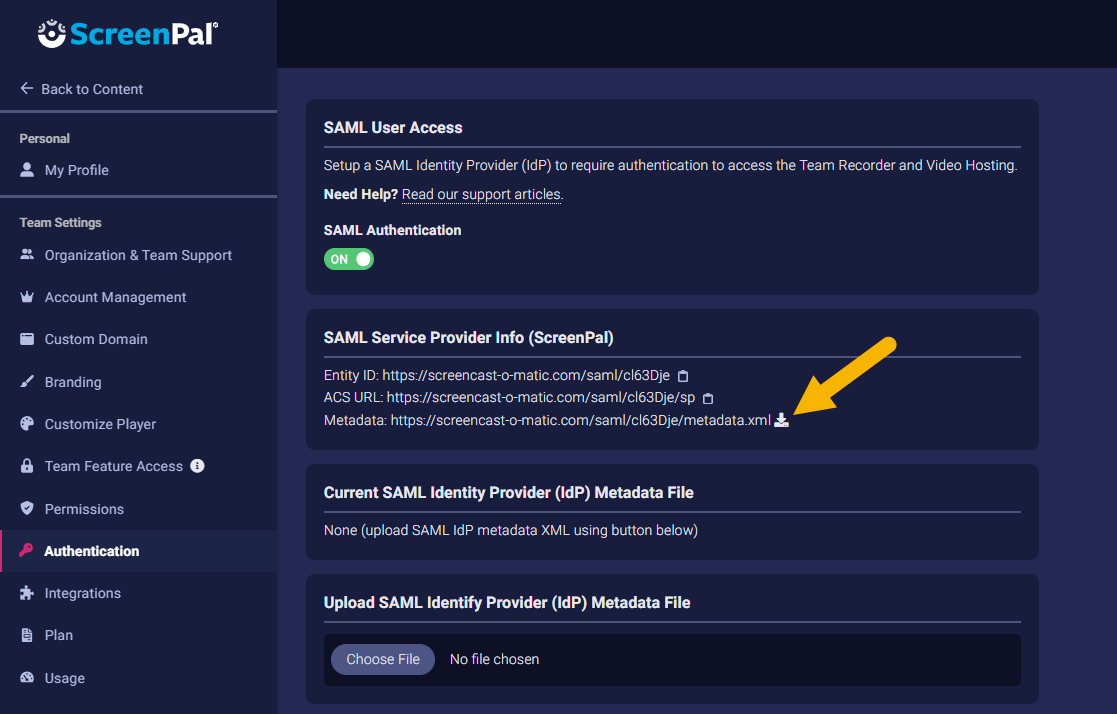
Task: Click the Plan document icon
Action: [27, 635]
